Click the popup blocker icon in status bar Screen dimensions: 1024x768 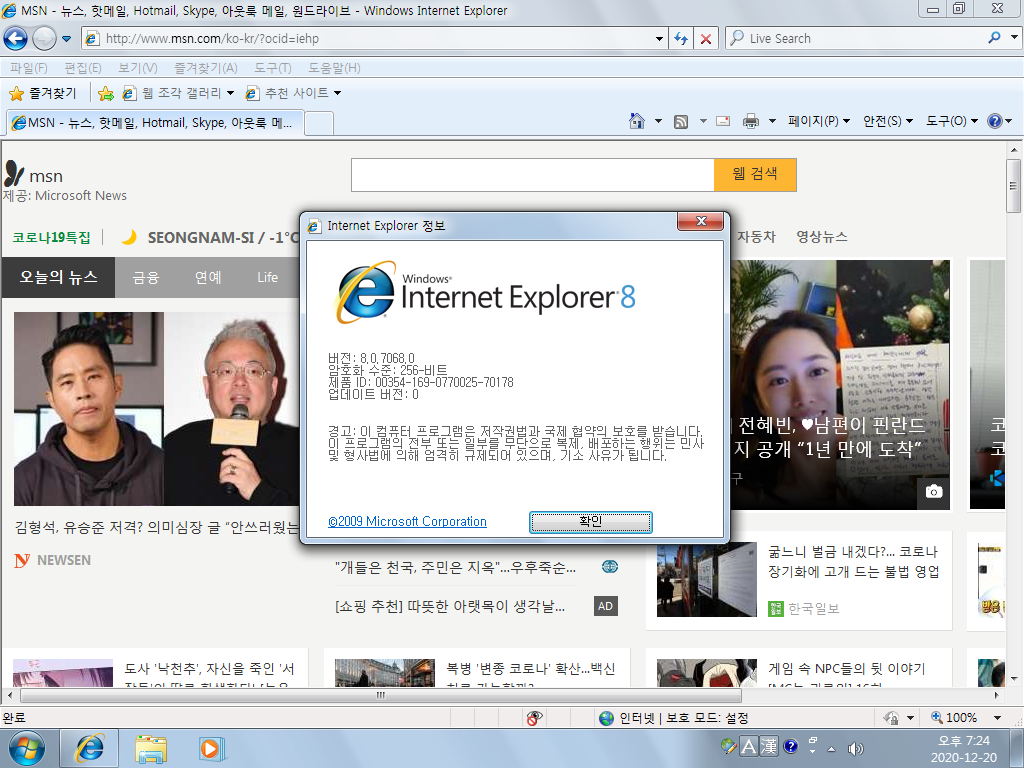pos(534,718)
